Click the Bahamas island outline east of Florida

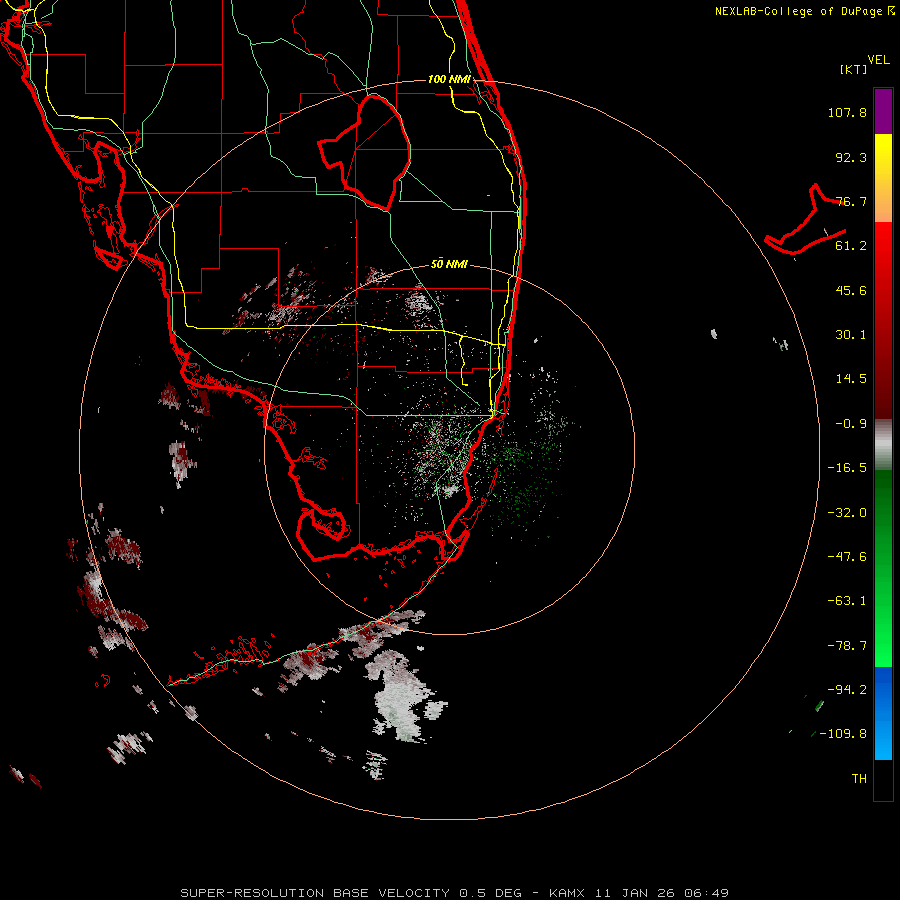pos(805,220)
